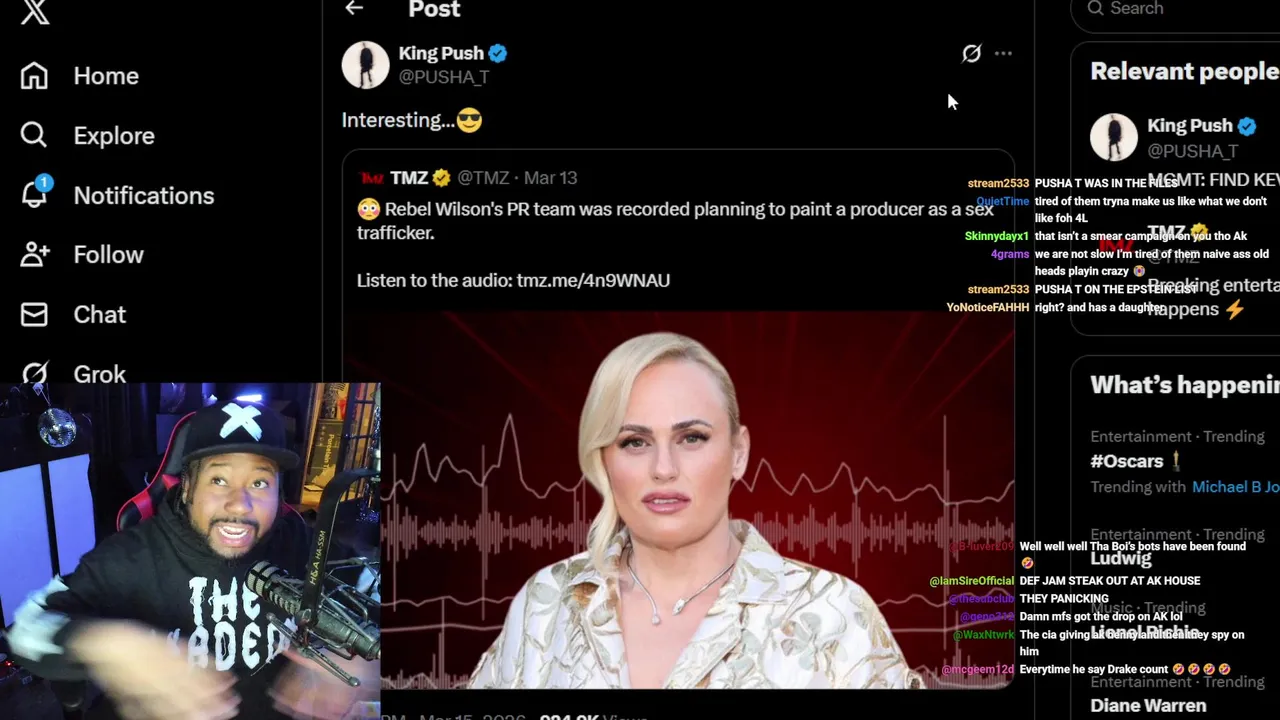This screenshot has width=1280, height=720.
Task: Click King Push under Relevant people
Action: click(x=1189, y=126)
